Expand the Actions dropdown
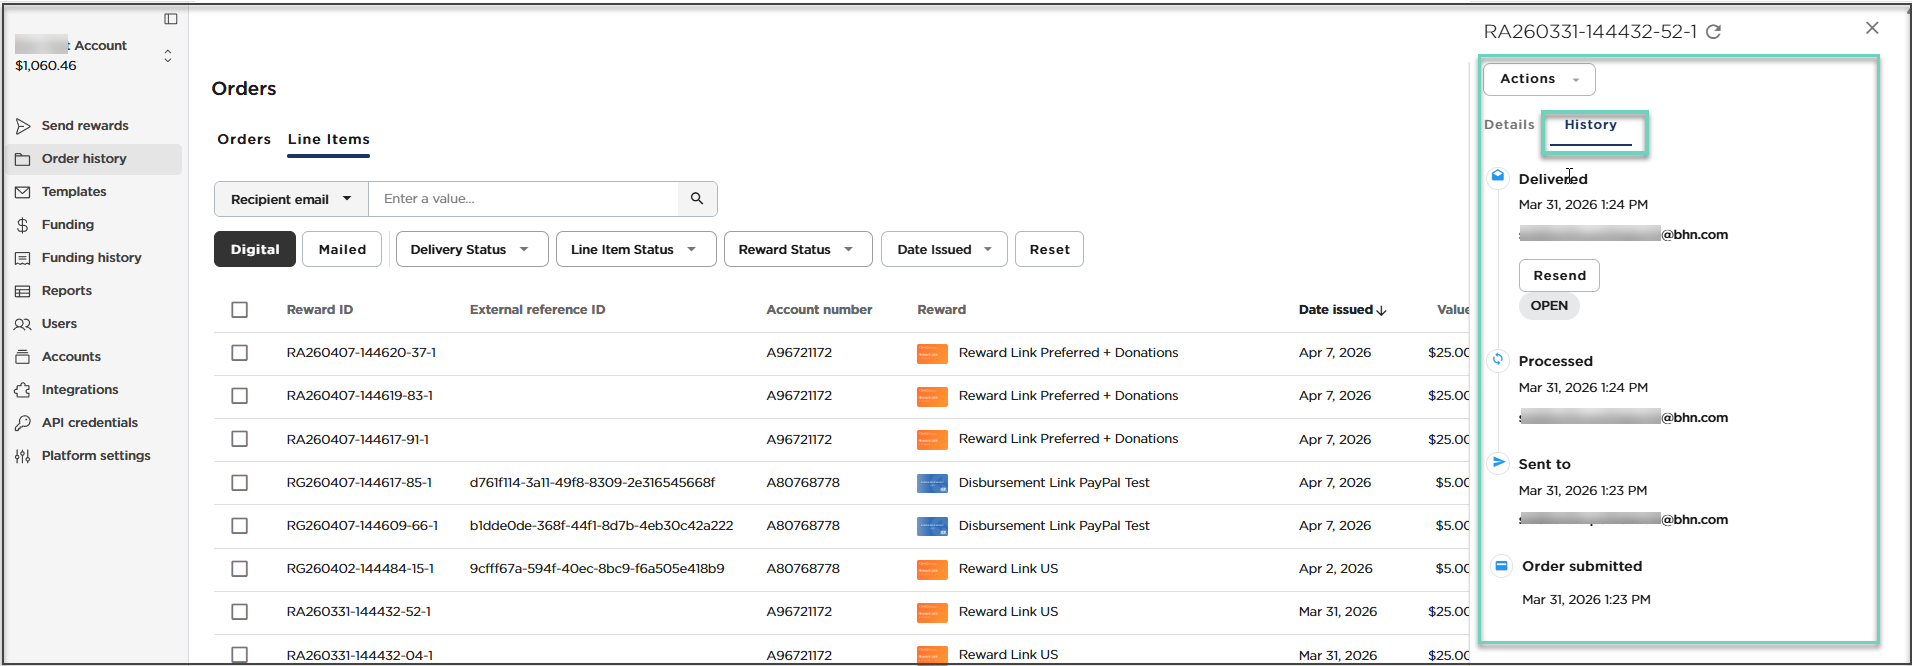This screenshot has width=1912, height=666. pyautogui.click(x=1539, y=79)
